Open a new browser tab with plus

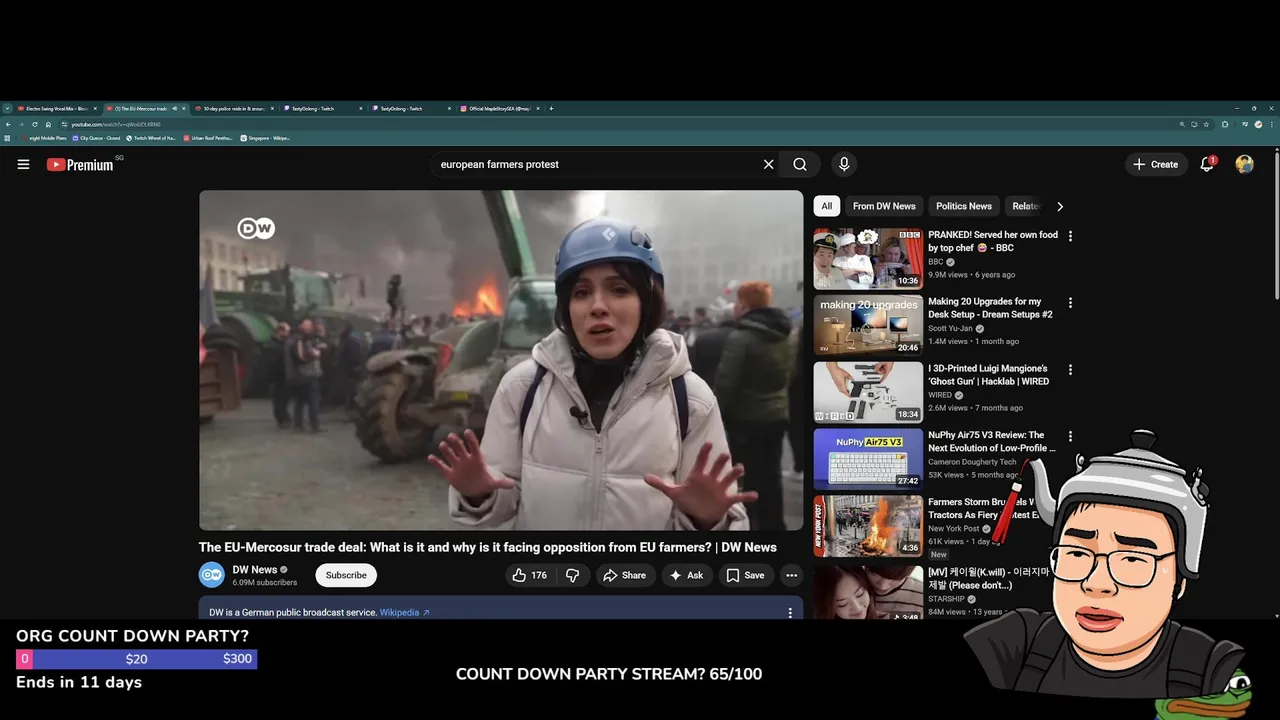click(551, 108)
